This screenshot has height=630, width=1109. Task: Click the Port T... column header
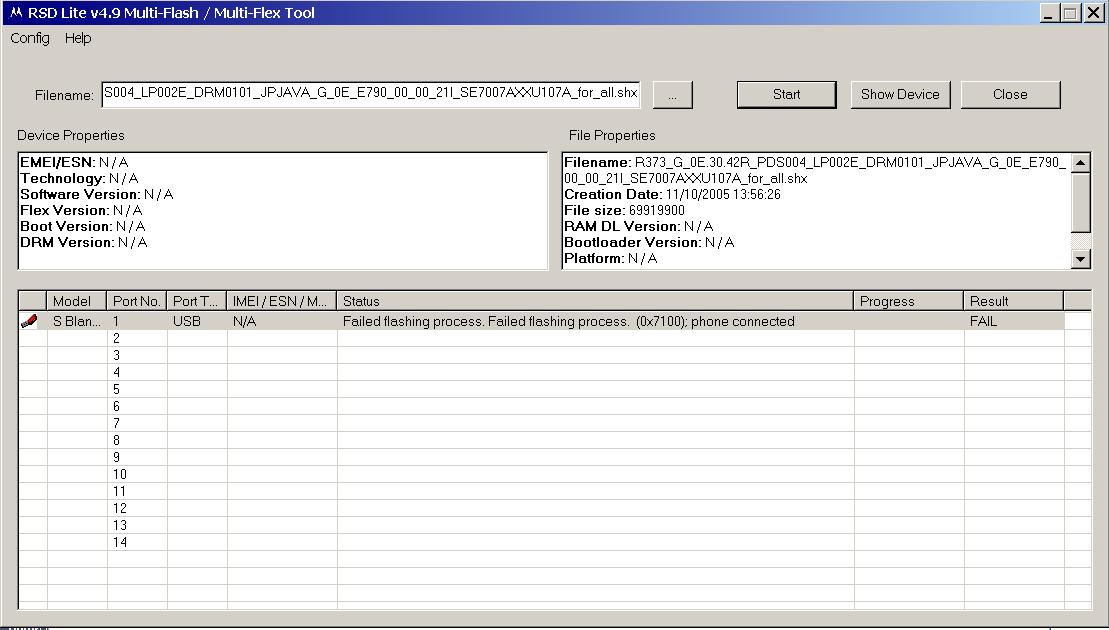pos(197,301)
